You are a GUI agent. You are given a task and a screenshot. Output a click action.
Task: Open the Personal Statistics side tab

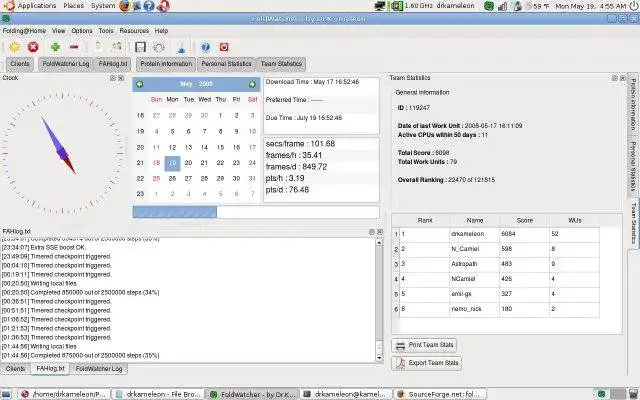click(x=633, y=167)
